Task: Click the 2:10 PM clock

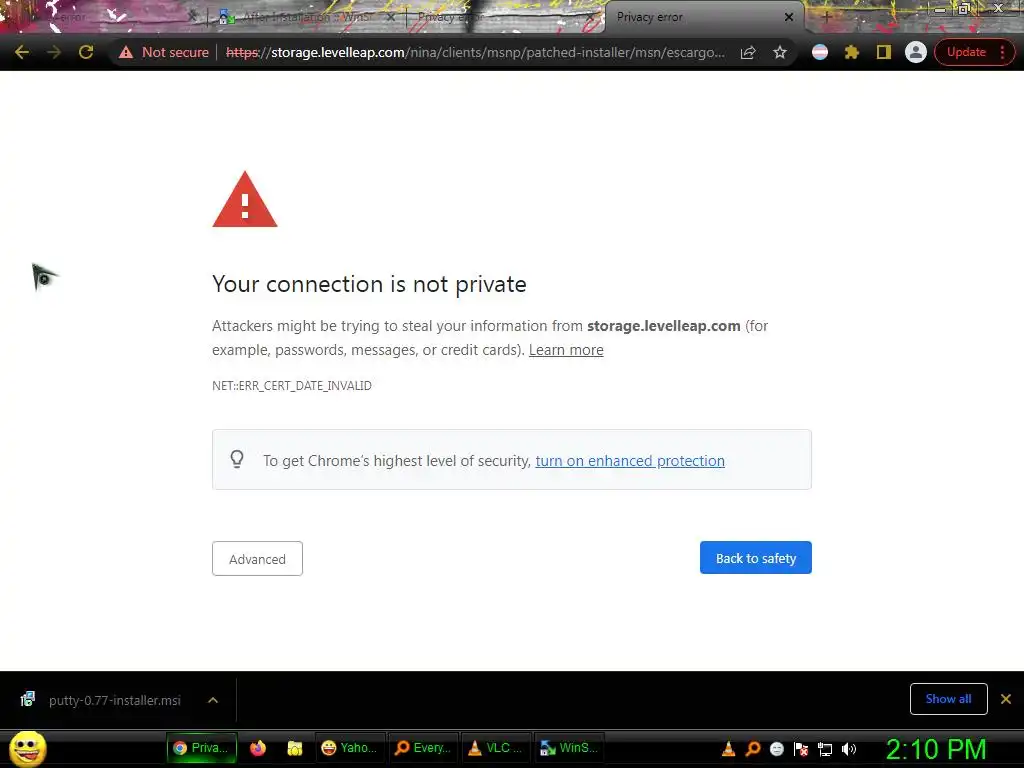Action: click(936, 749)
